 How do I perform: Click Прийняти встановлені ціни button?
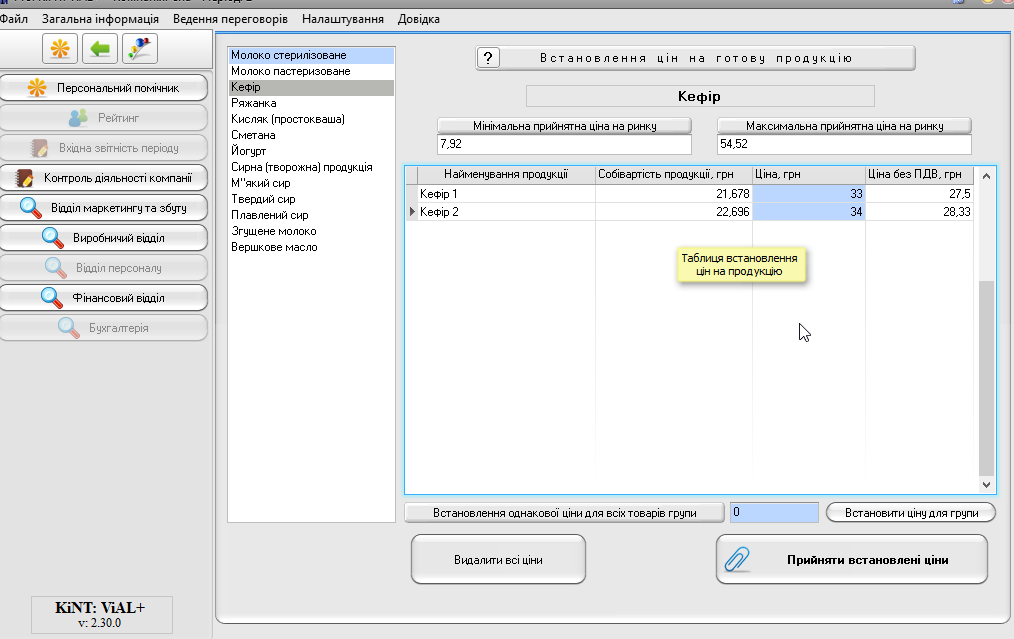click(852, 559)
